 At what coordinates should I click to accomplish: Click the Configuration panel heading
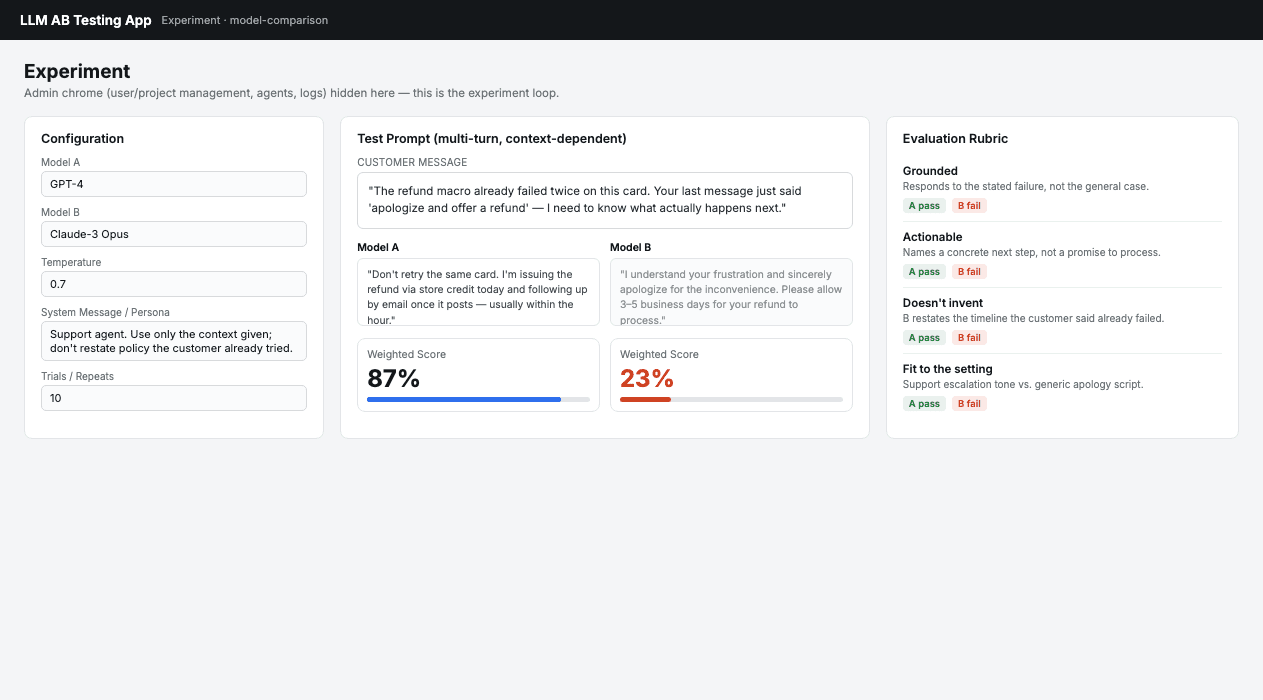tap(82, 139)
